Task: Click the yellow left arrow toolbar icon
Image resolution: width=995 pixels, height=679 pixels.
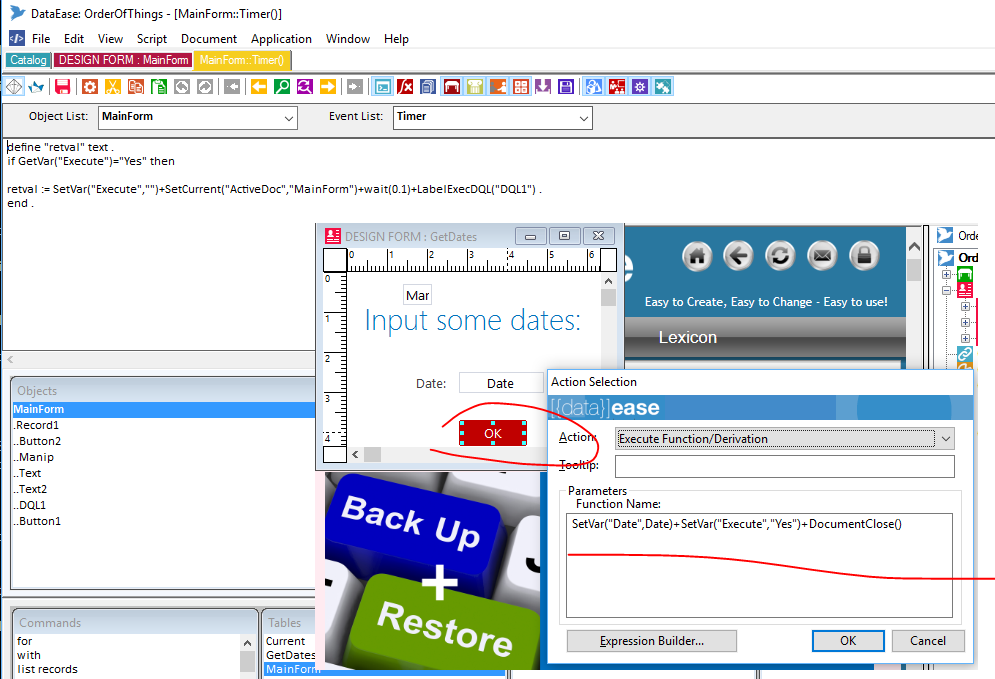Action: coord(259,87)
